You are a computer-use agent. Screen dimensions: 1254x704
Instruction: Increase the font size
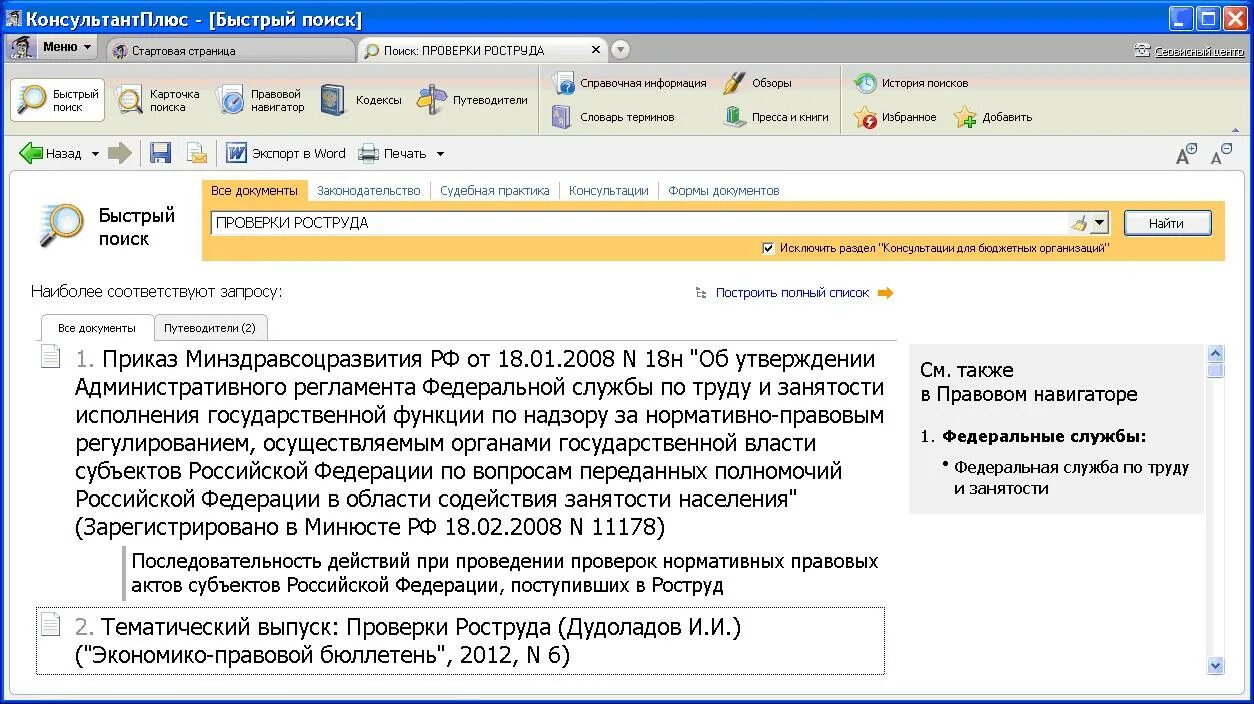tap(1186, 154)
